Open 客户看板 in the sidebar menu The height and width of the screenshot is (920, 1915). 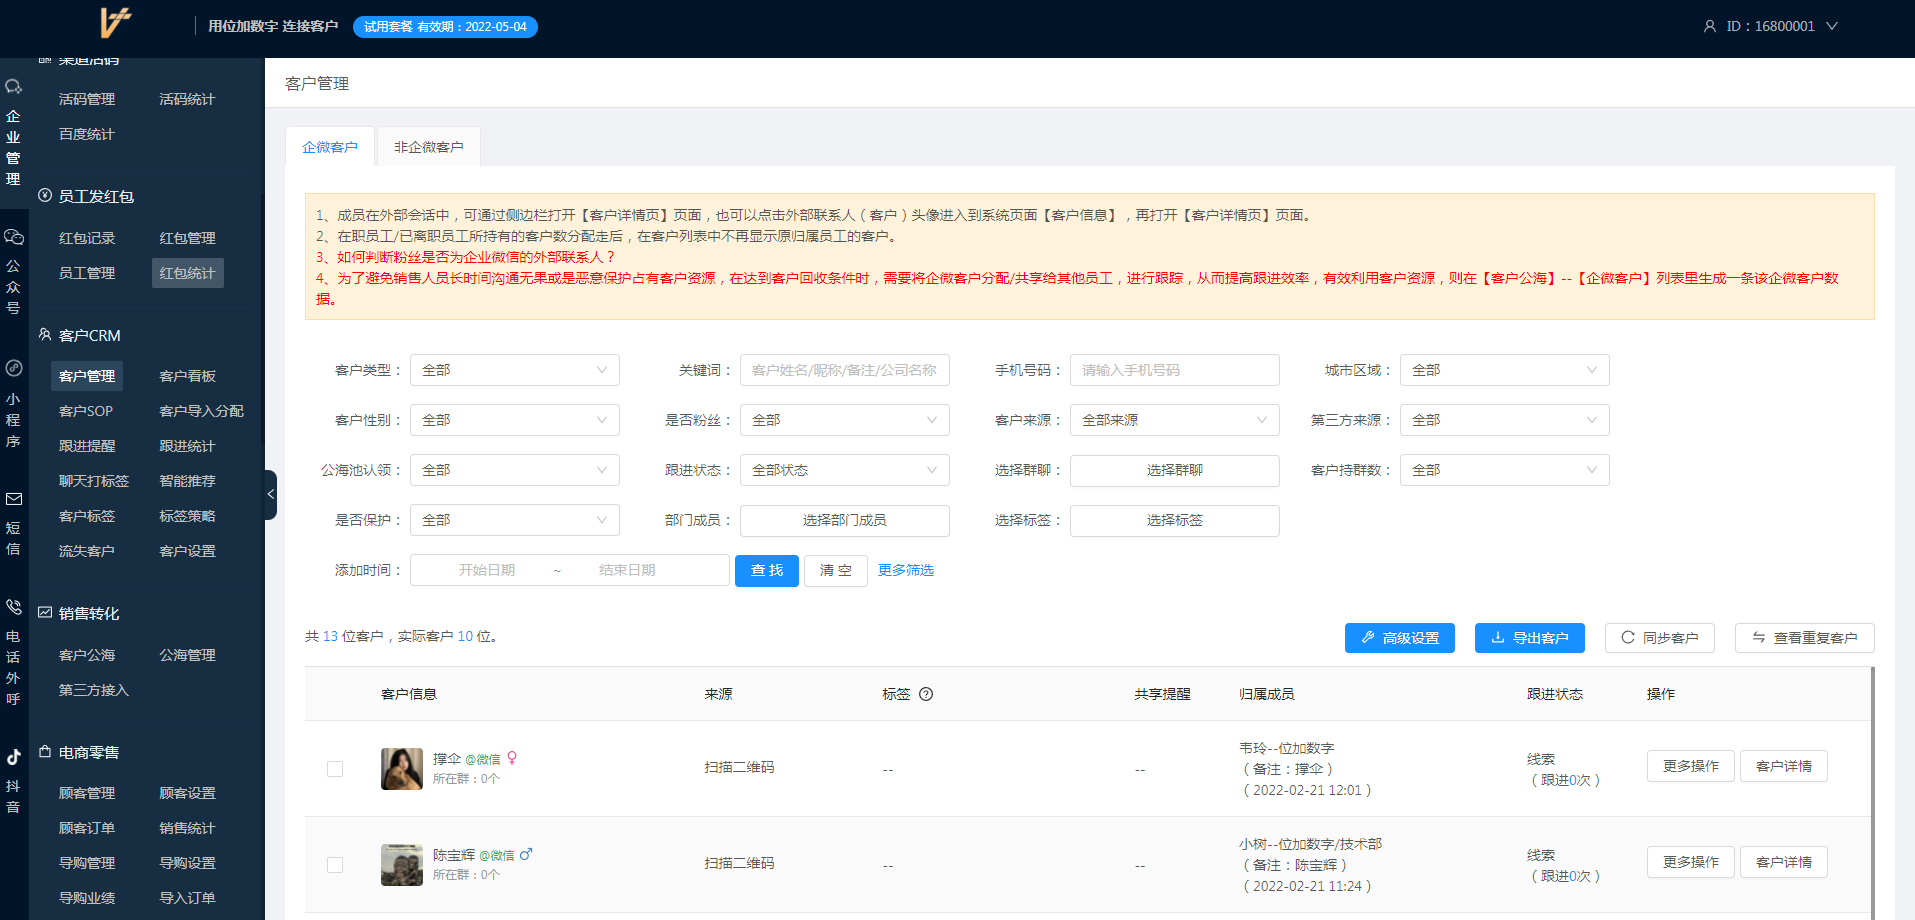(188, 376)
